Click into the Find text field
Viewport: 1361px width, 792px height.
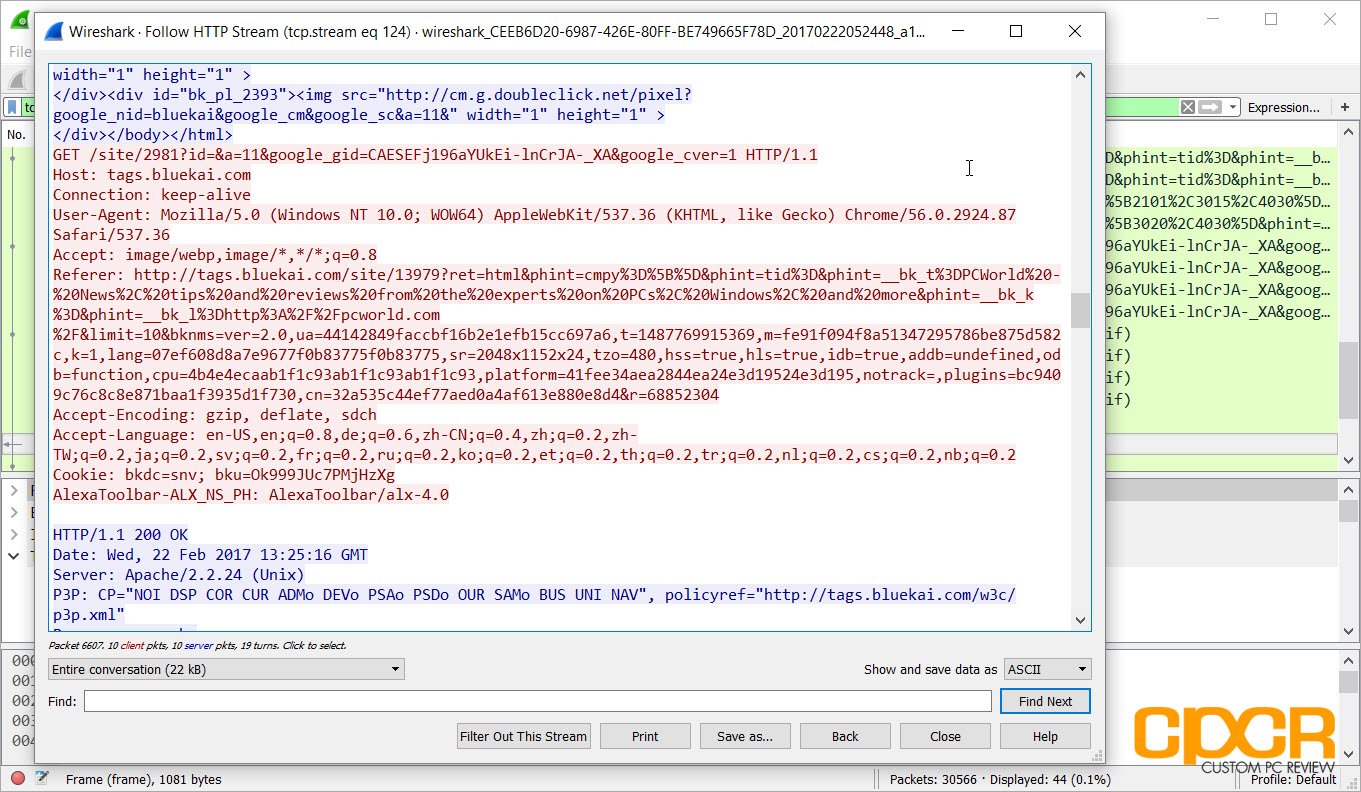[x=537, y=701]
